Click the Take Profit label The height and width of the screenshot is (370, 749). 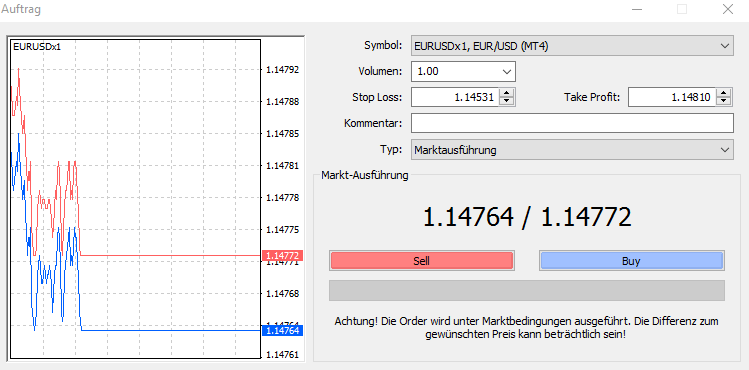pos(592,97)
